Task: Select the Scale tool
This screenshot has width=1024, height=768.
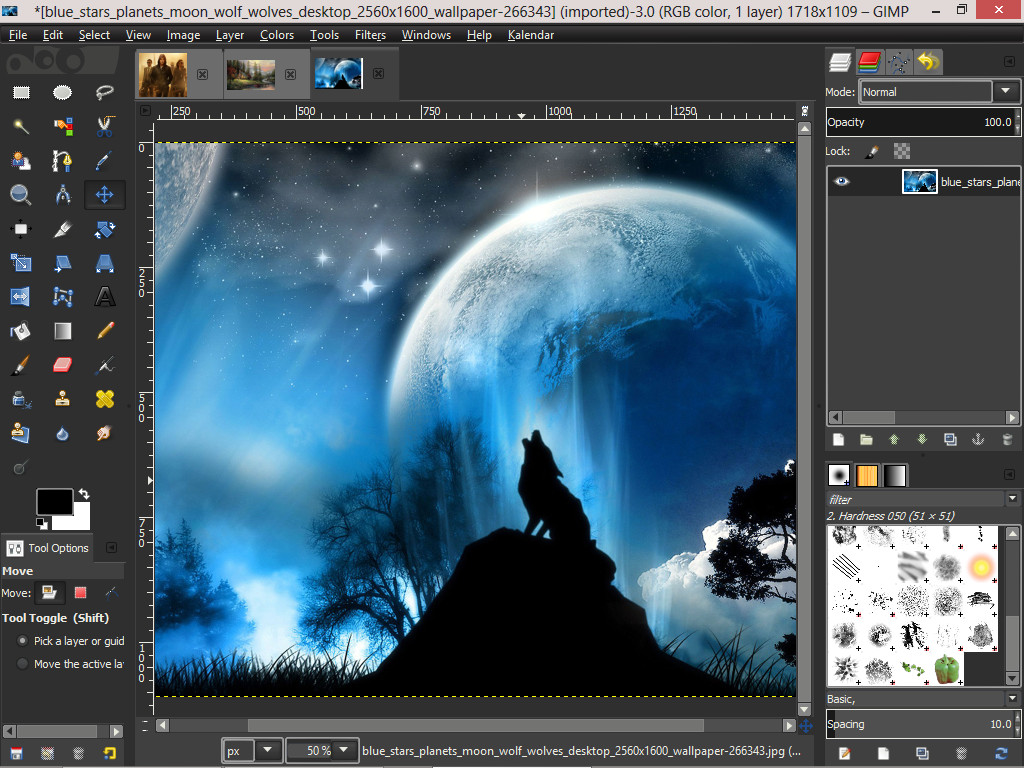Action: click(x=21, y=263)
